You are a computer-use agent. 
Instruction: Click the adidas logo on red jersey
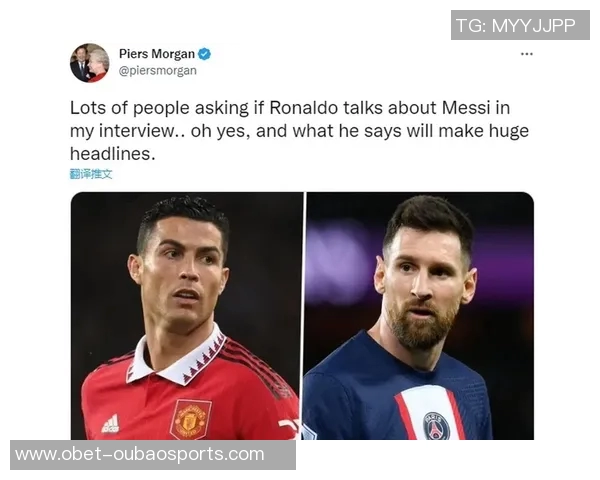[x=111, y=424]
